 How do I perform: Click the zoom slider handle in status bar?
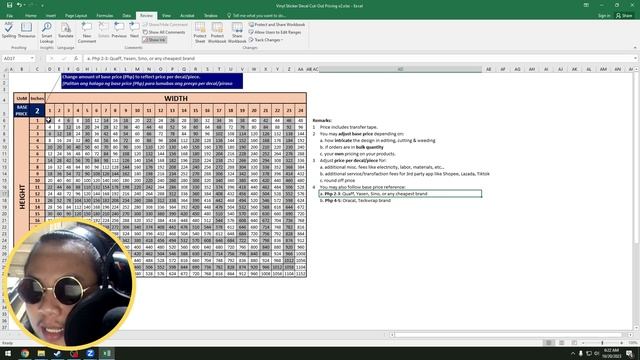point(602,343)
